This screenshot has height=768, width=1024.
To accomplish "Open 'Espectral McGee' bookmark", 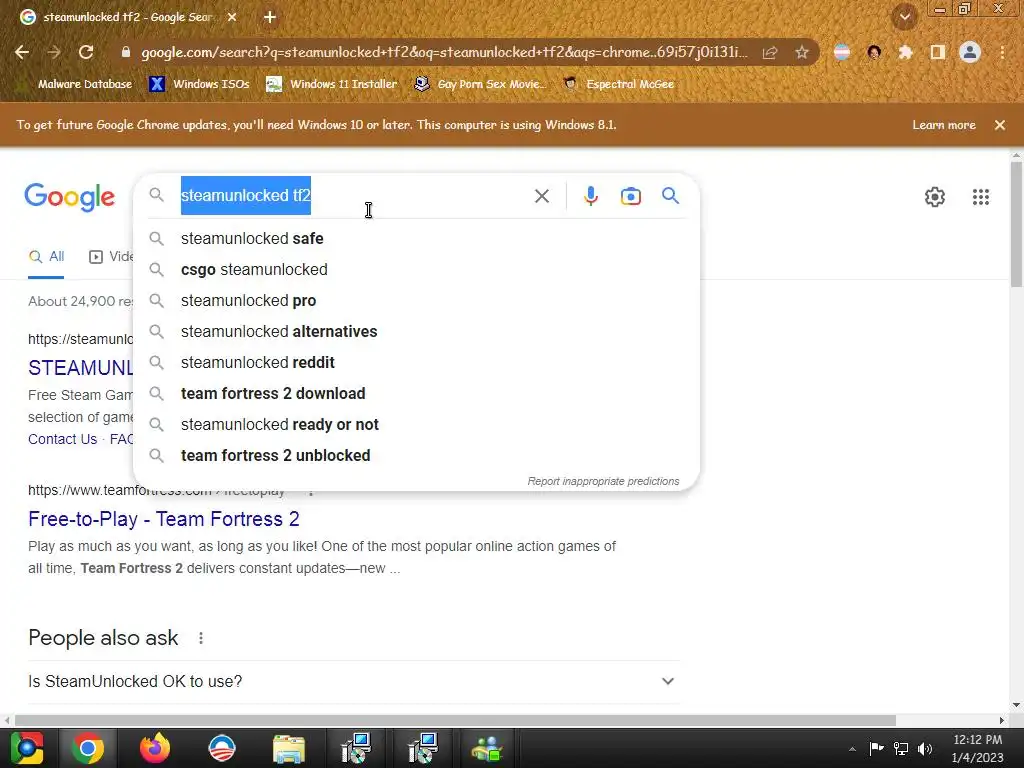I will click(x=618, y=84).
